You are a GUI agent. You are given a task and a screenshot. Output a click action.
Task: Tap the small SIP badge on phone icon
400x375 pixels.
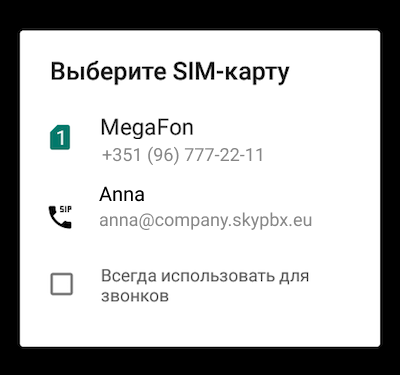(66, 209)
